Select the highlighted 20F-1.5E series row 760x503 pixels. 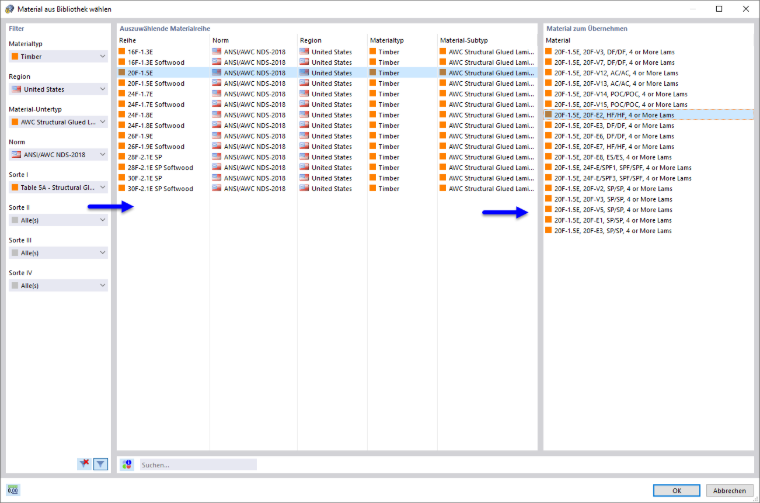click(x=328, y=73)
